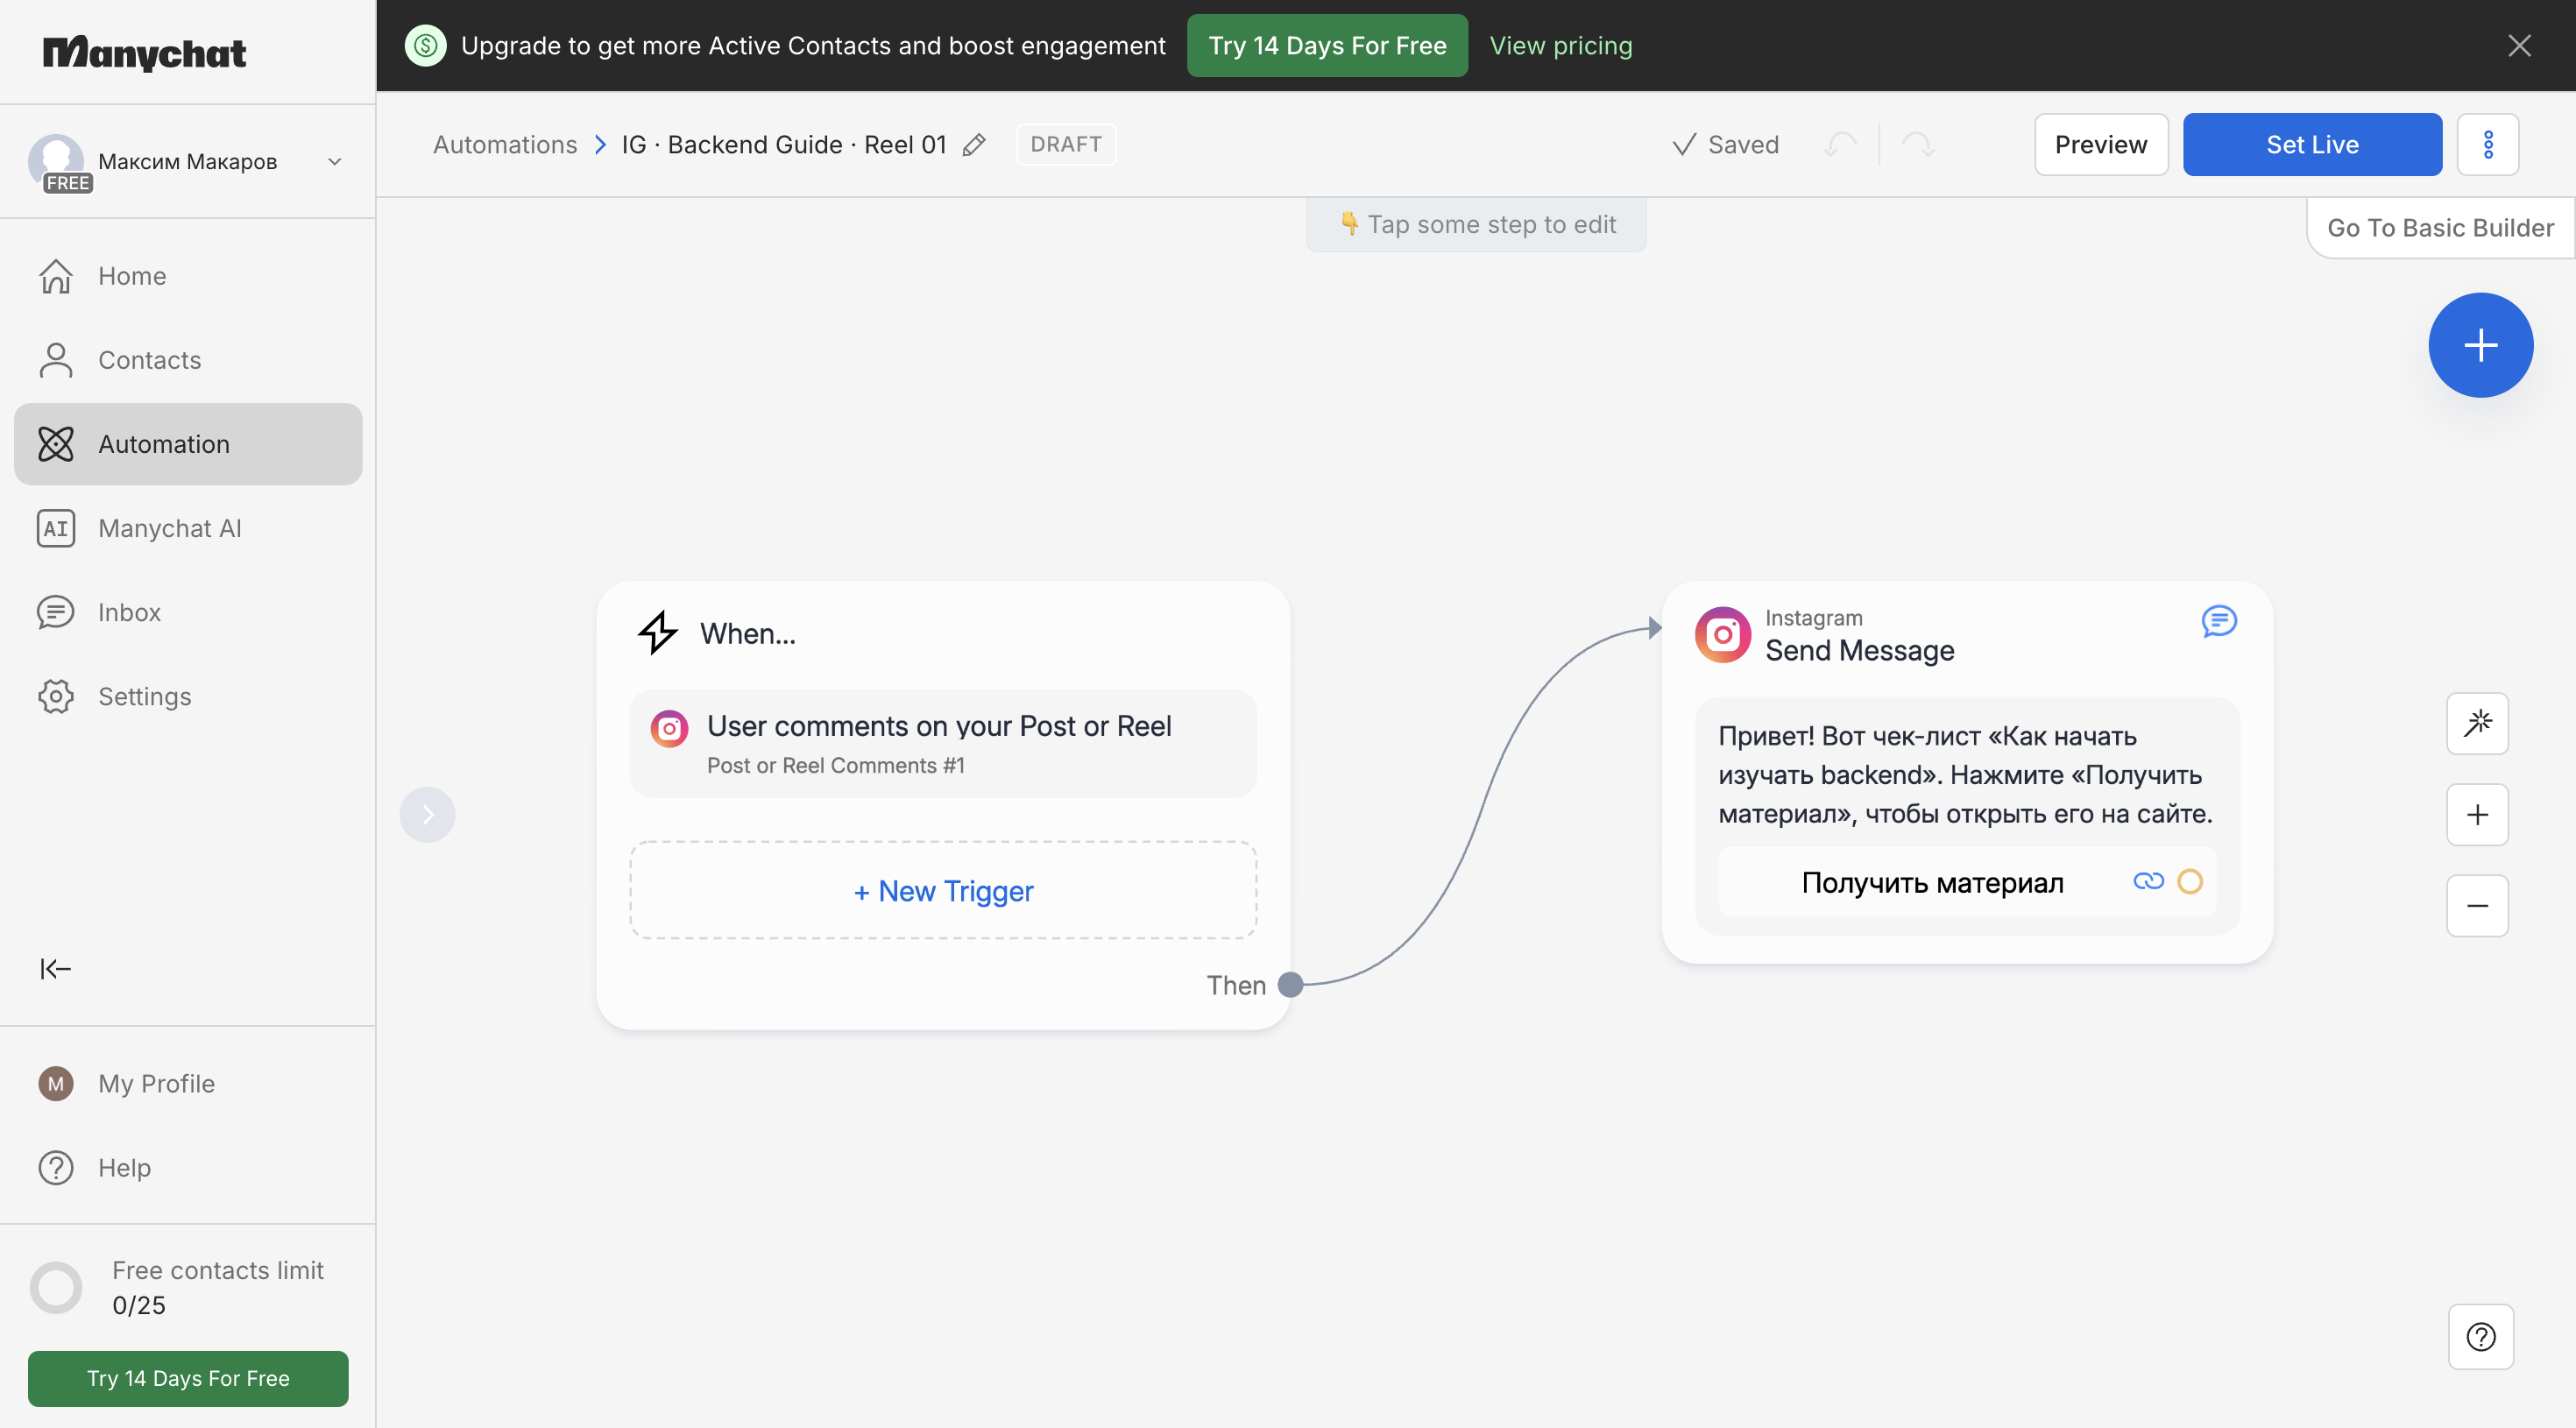2576x1428 pixels.
Task: Click Try 14 Days For Free in top banner
Action: click(1327, 45)
